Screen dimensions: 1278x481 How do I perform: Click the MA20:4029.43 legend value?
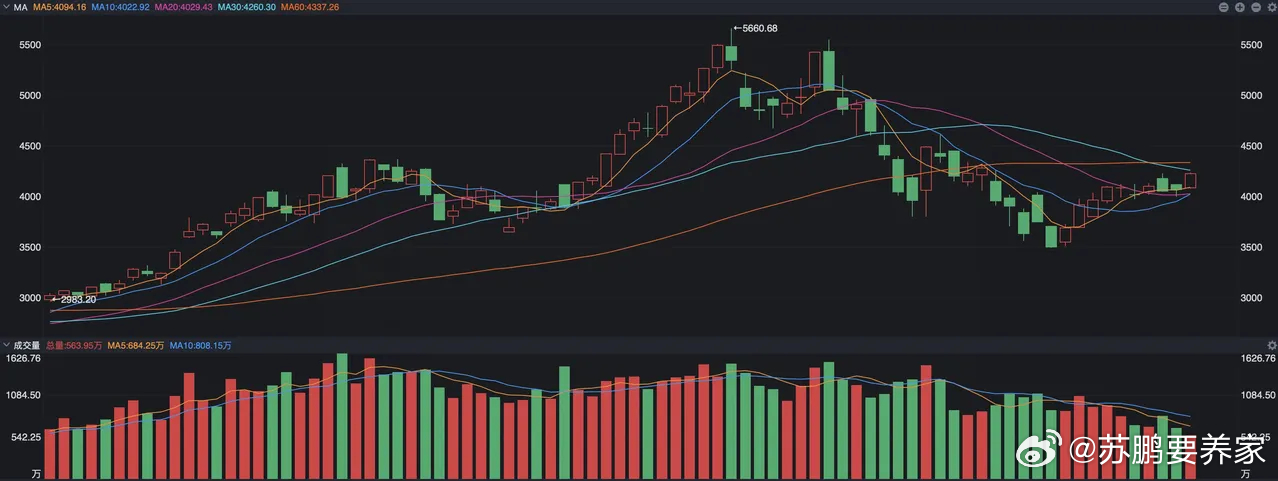coord(184,7)
